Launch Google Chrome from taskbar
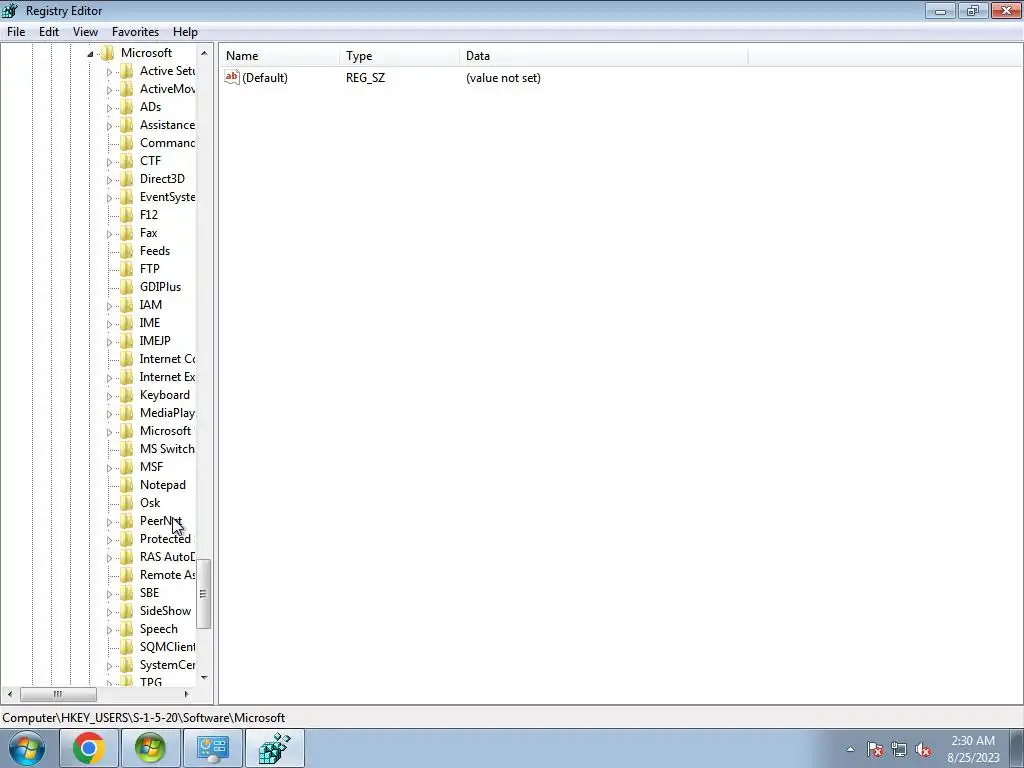1024x768 pixels. (x=89, y=748)
